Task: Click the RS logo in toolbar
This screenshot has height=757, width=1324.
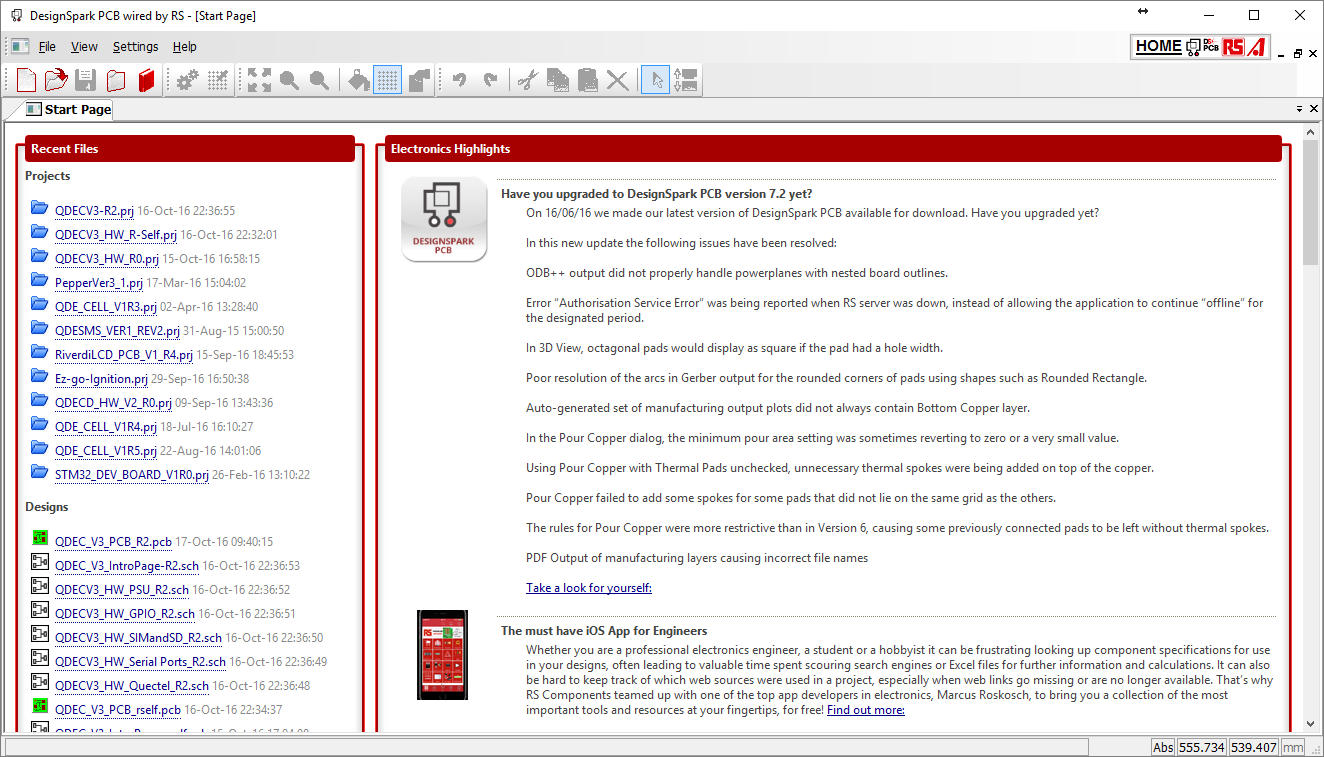Action: [1233, 46]
